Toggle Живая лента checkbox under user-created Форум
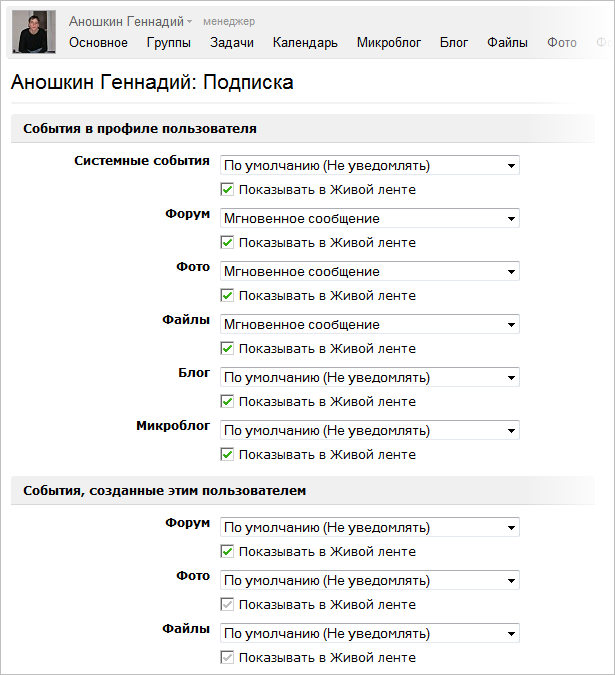The height and width of the screenshot is (675, 615). [228, 552]
